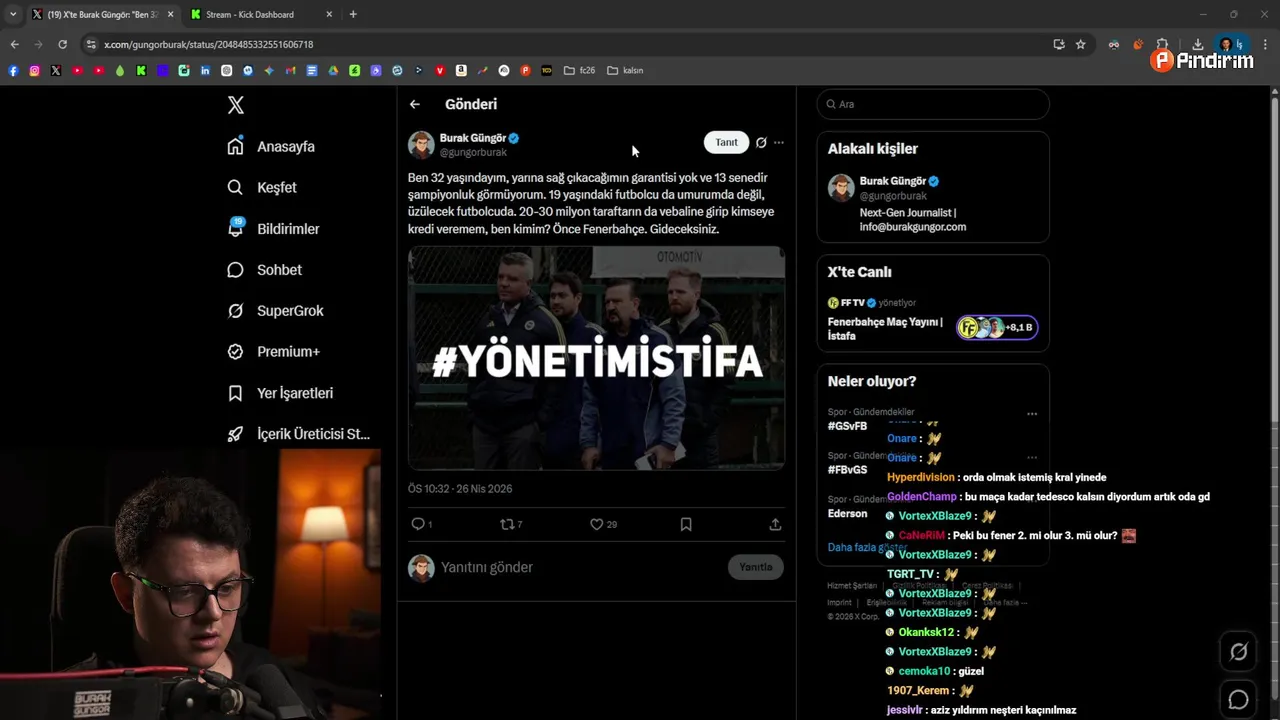This screenshot has width=1280, height=720.
Task: Open Chrome three-dot menu
Action: (1266, 44)
